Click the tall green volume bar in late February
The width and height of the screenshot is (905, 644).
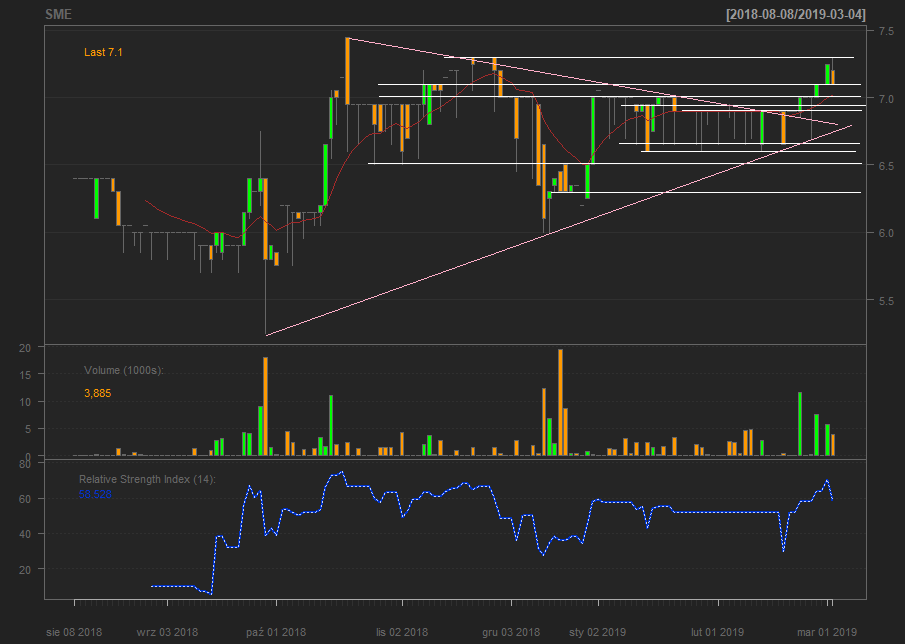(800, 424)
